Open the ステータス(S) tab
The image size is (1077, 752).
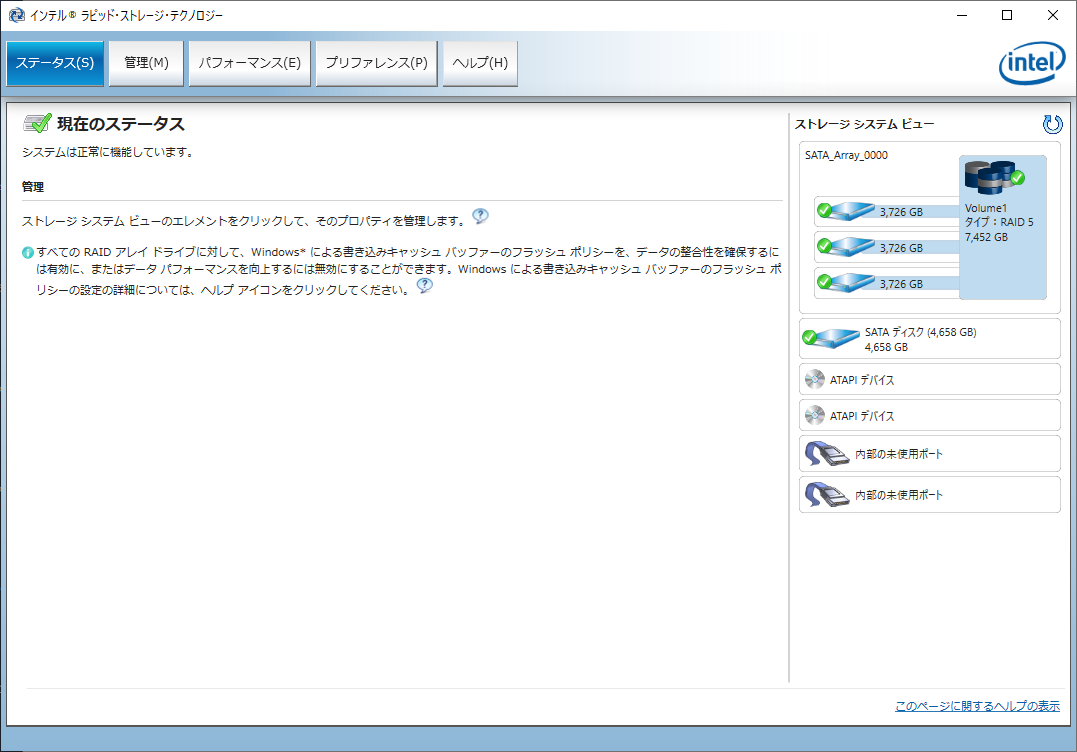[x=55, y=63]
